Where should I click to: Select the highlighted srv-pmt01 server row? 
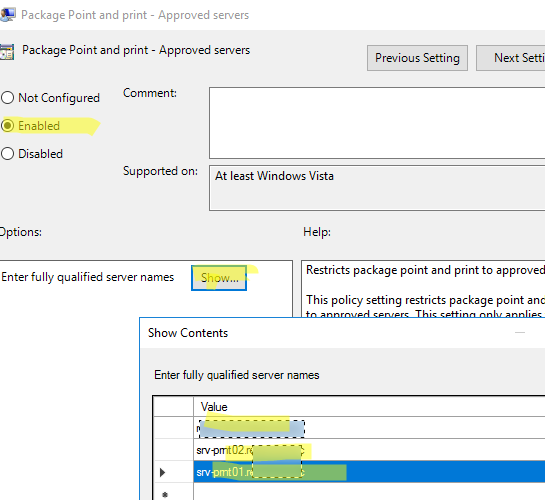(x=369, y=472)
